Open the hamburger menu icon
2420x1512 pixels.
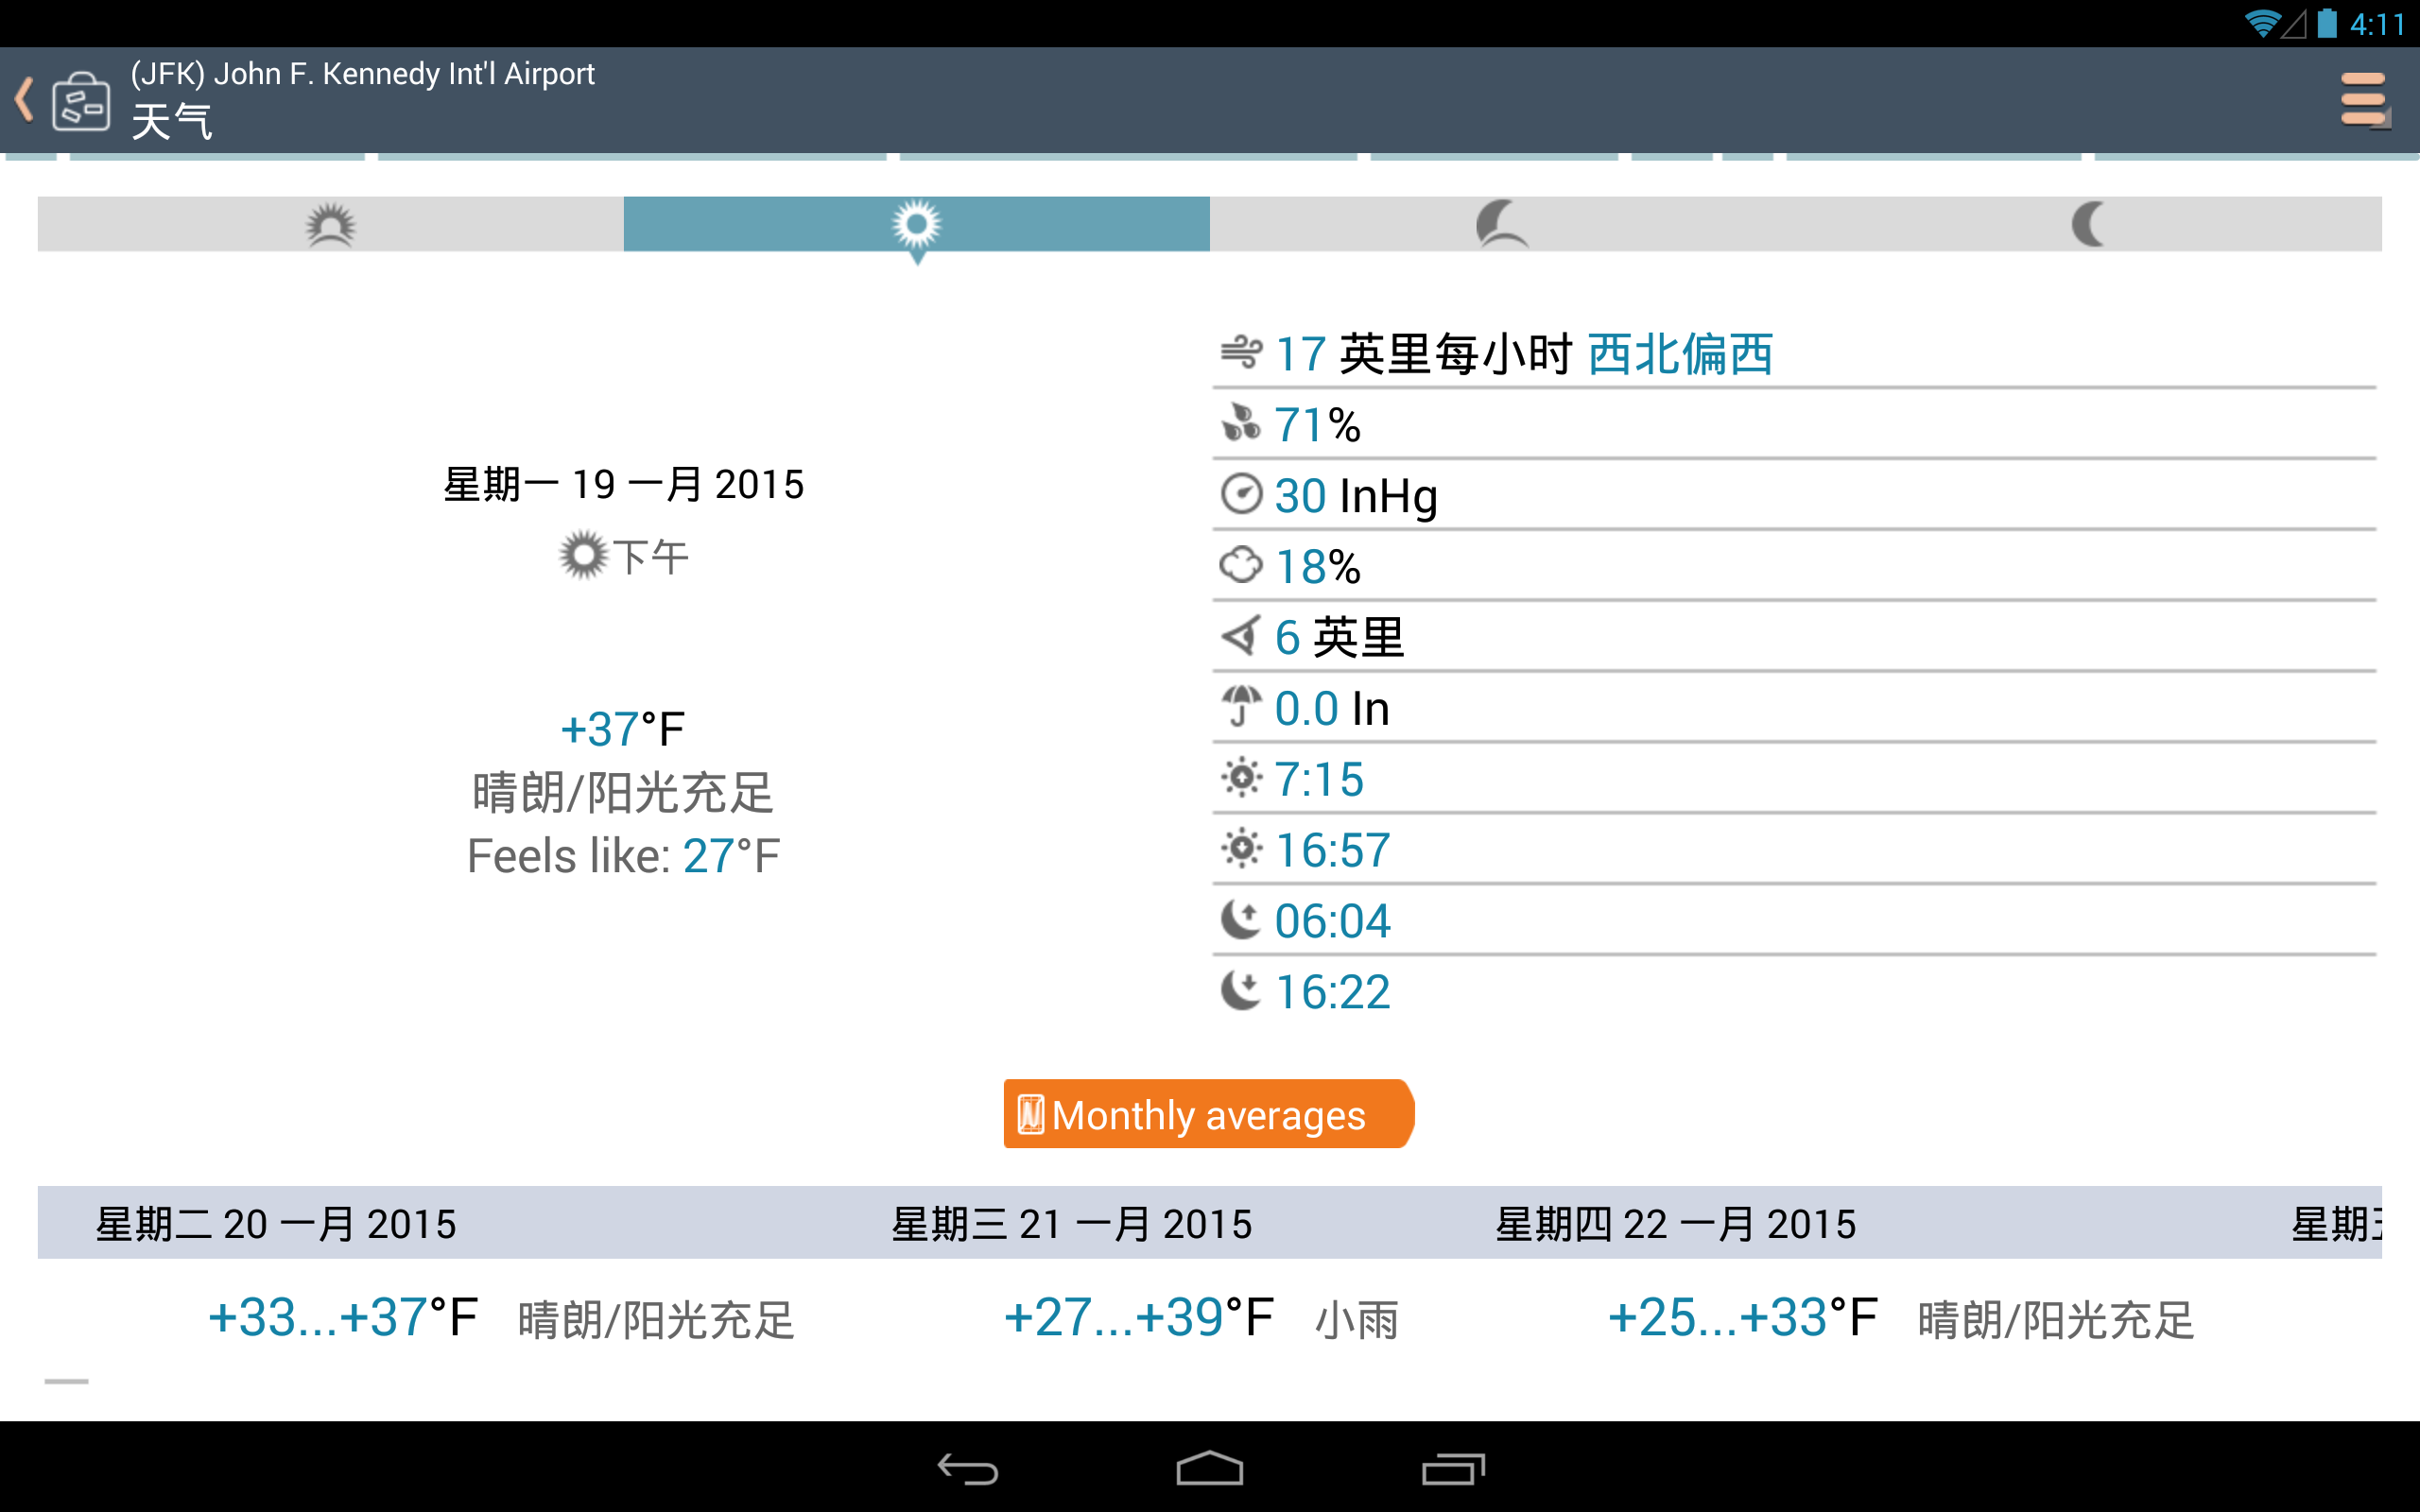(2364, 100)
